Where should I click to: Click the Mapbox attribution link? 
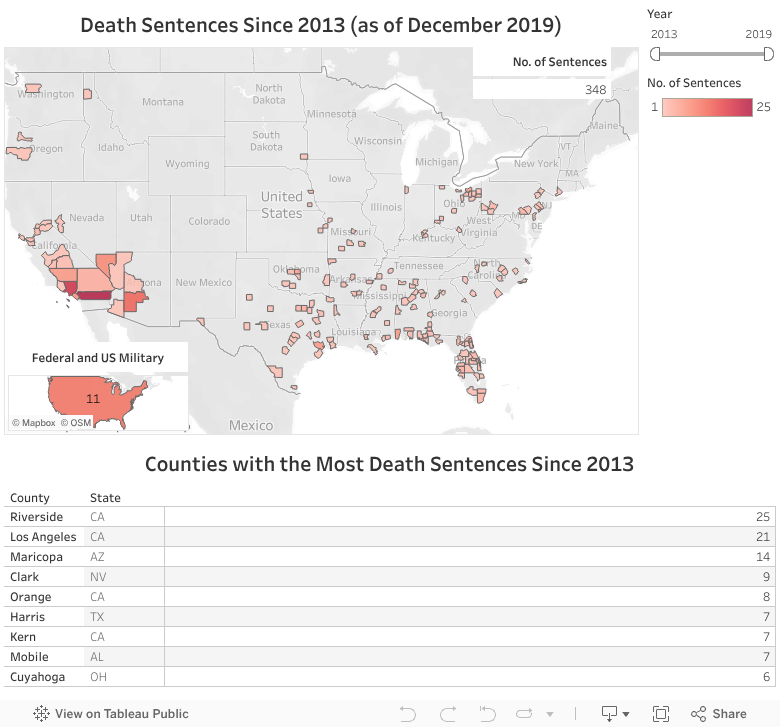coord(33,423)
